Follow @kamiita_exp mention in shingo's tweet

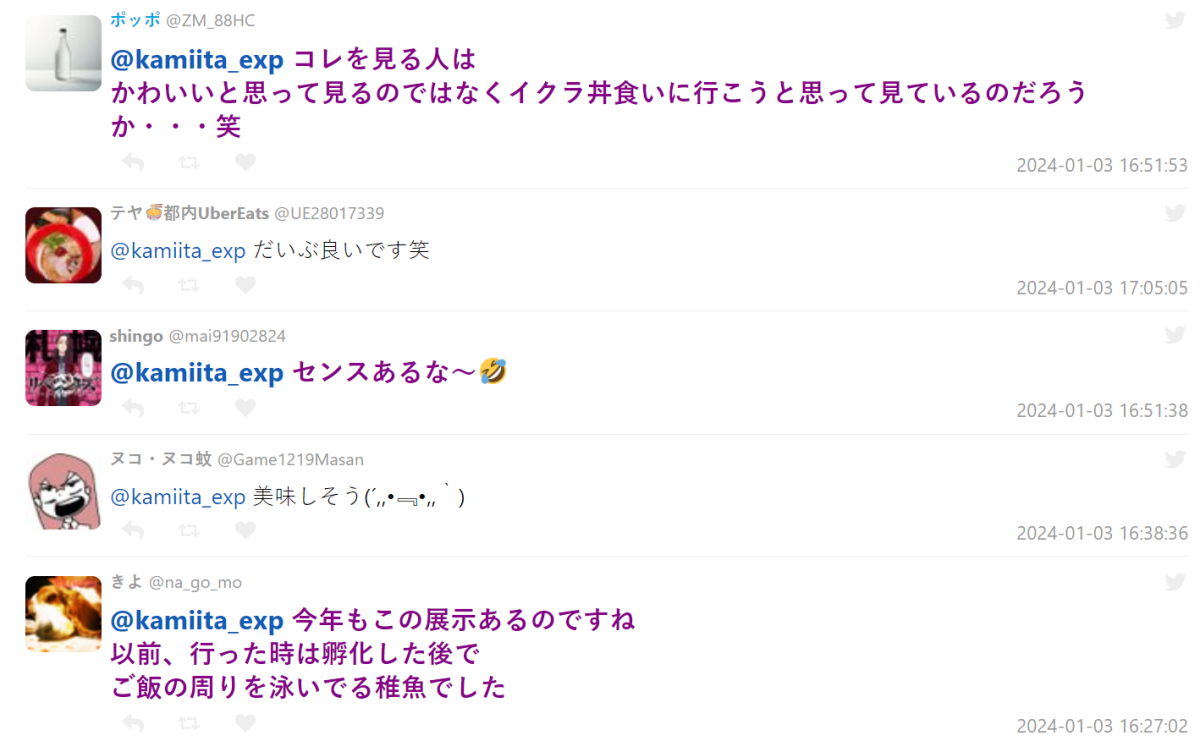(x=197, y=373)
